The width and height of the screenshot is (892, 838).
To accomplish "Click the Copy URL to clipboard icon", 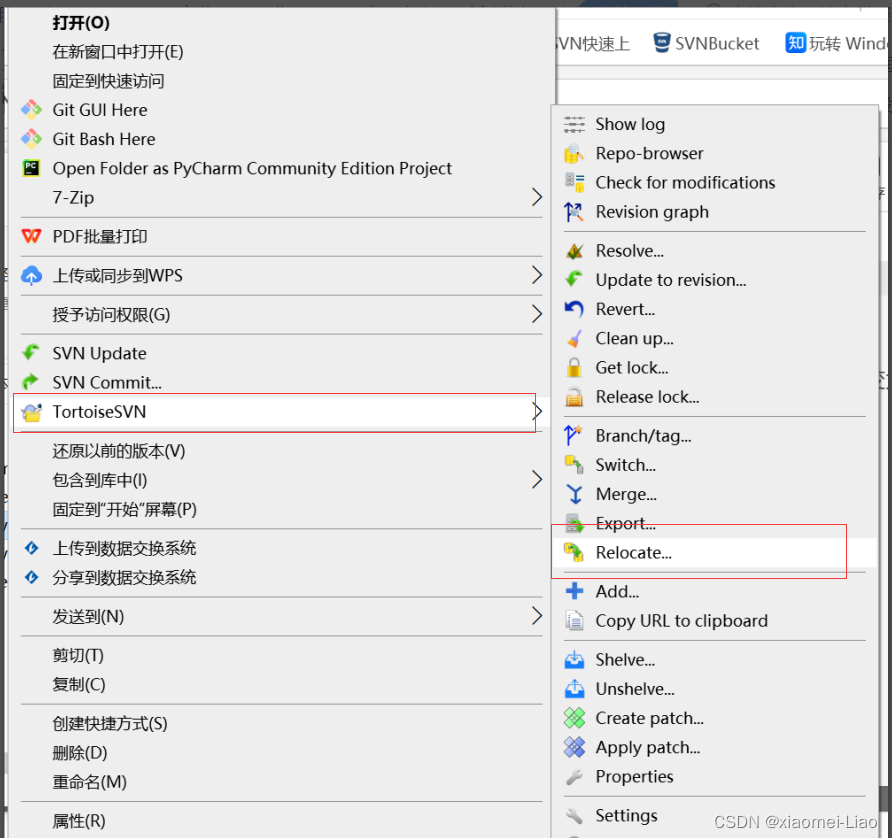I will (574, 620).
